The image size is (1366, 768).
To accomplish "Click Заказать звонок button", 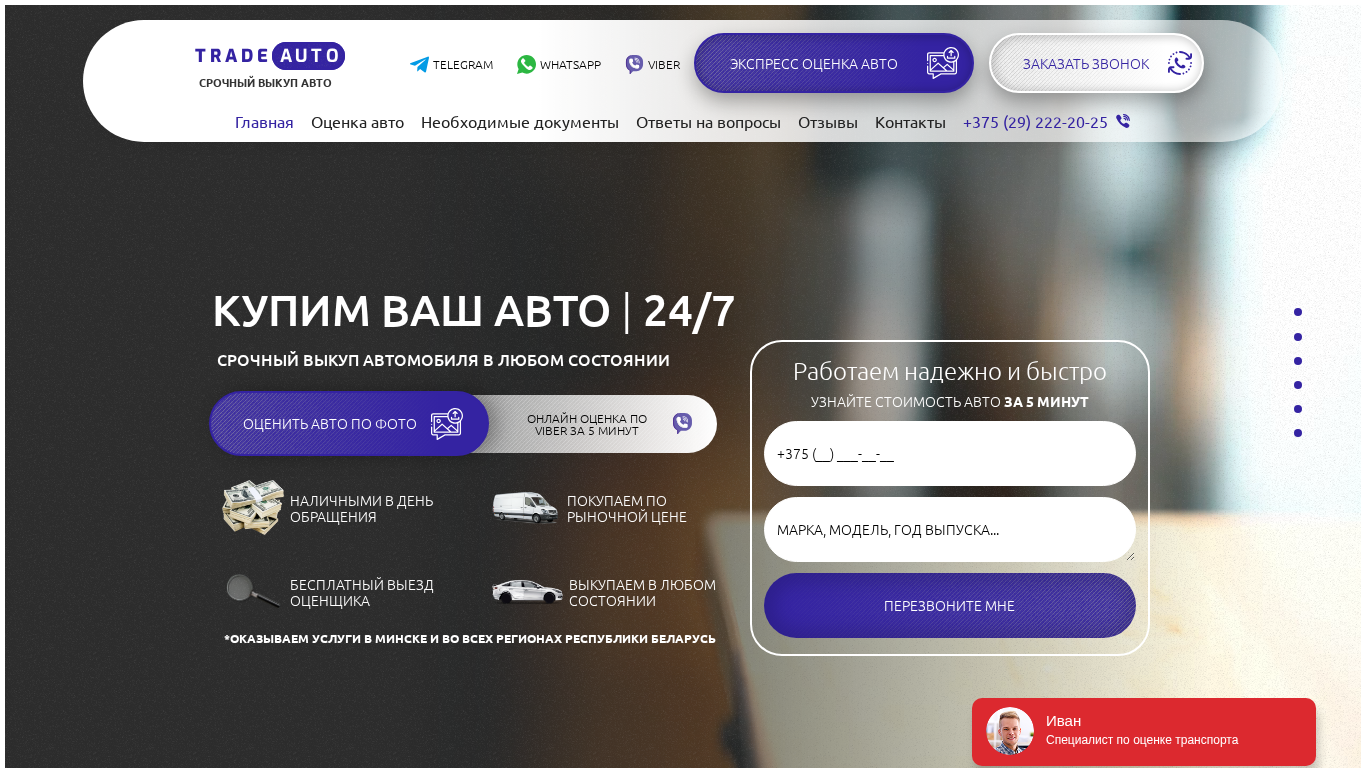I will coord(1096,63).
